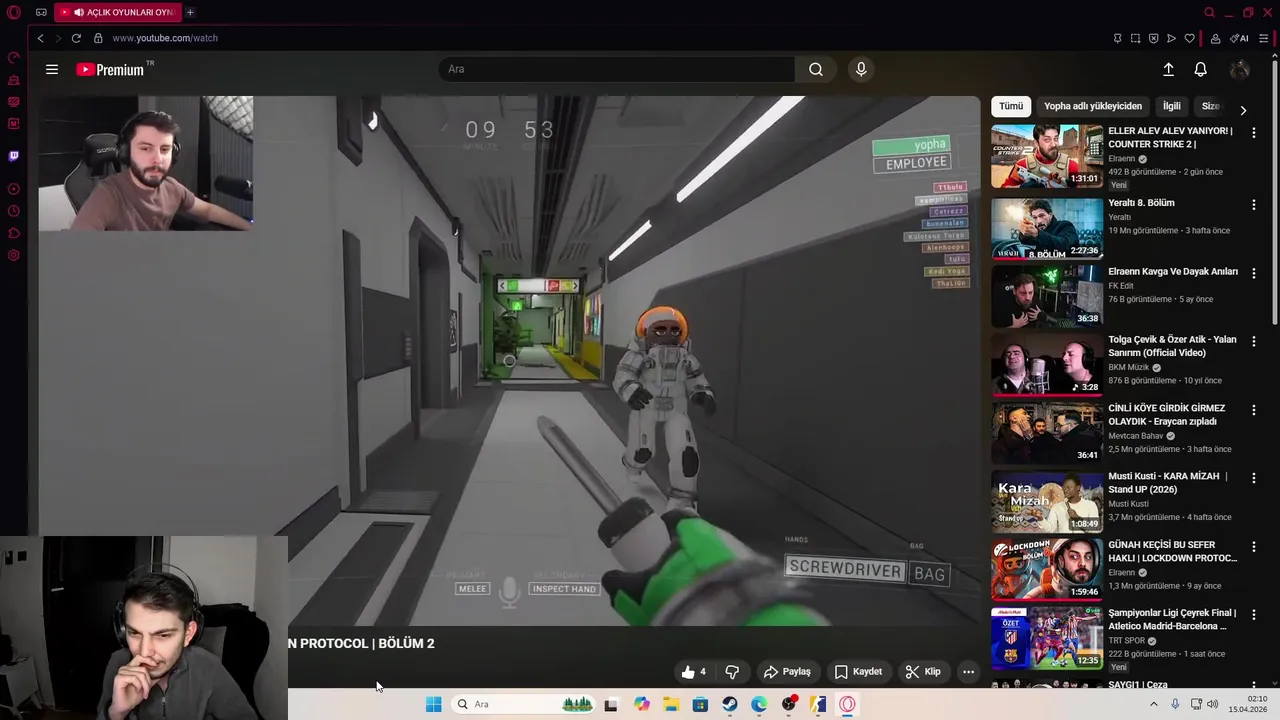This screenshot has width=1280, height=720.
Task: Open the YouTube create/upload icon
Action: (1168, 69)
